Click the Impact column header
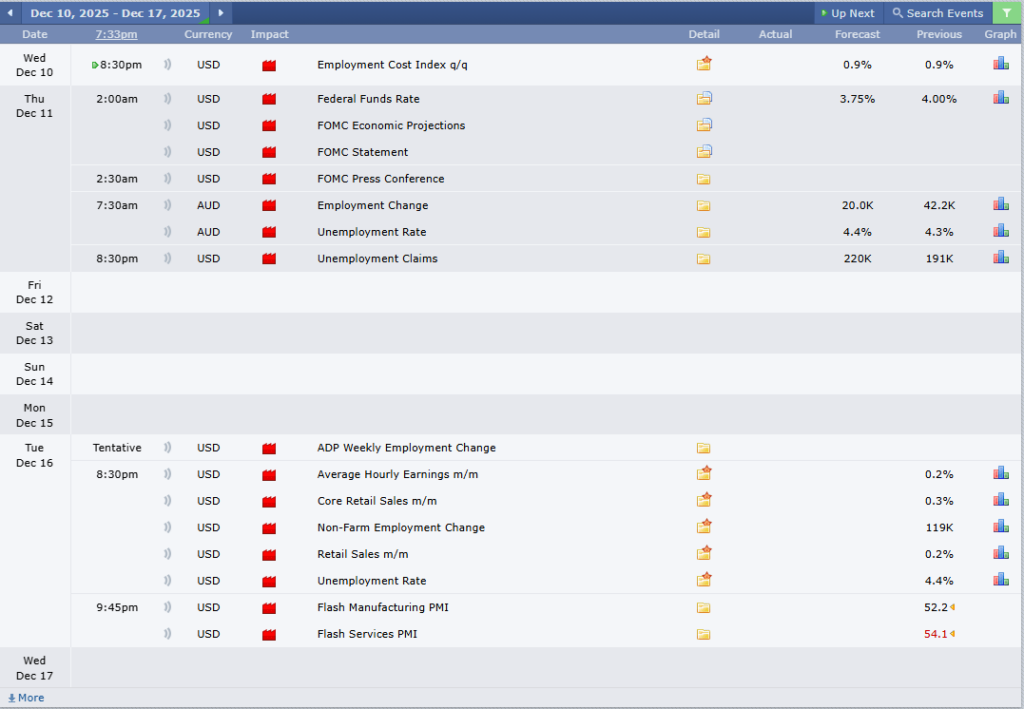The height and width of the screenshot is (709, 1024). 269,34
